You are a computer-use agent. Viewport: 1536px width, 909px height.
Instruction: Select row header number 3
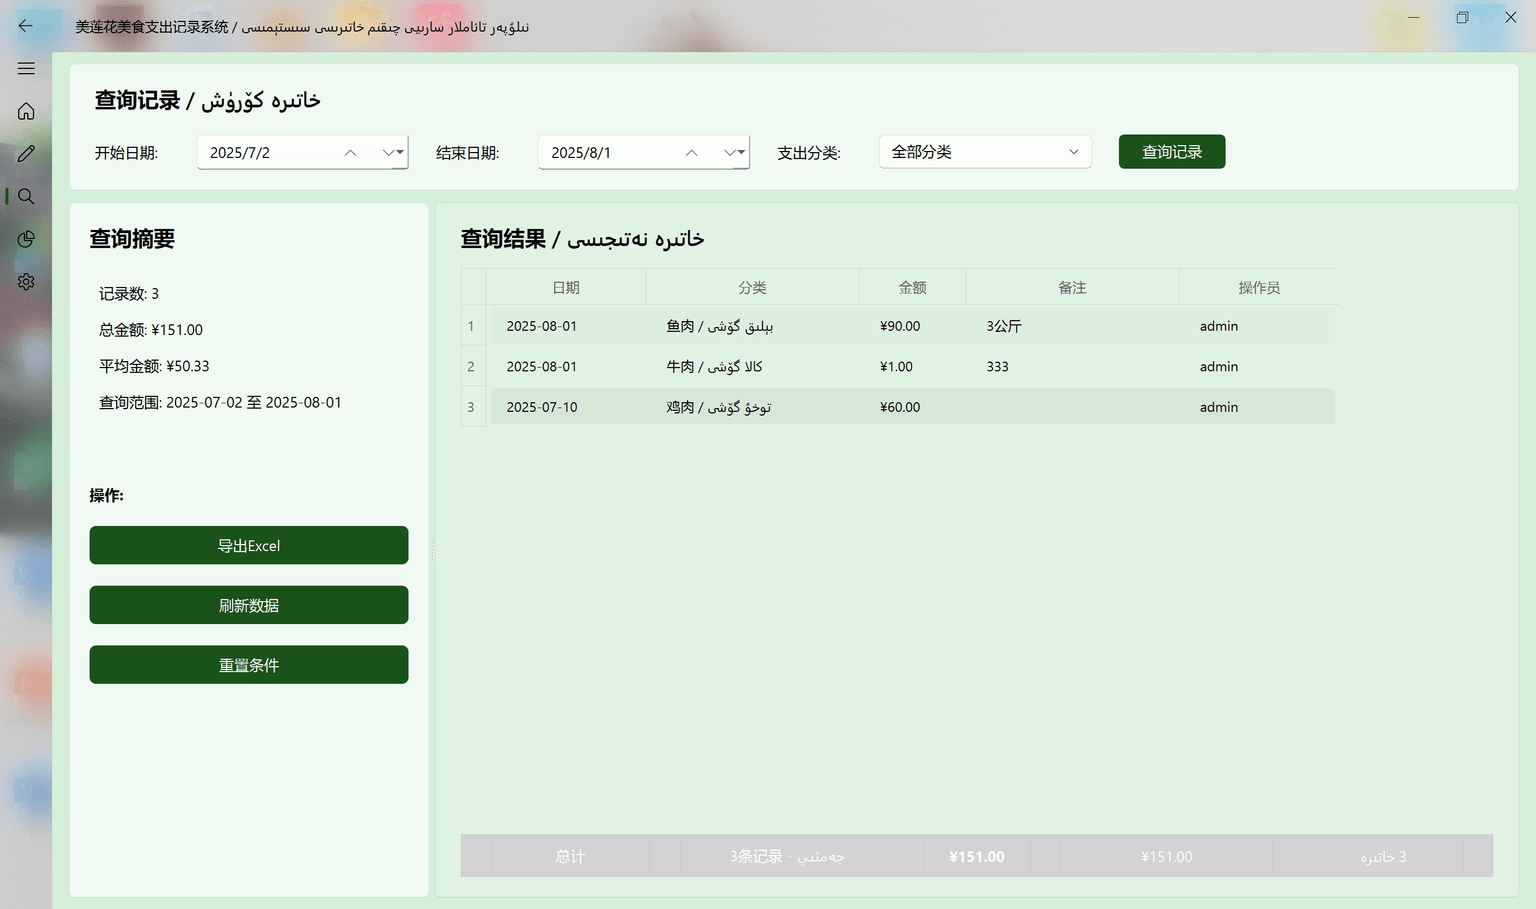click(x=473, y=407)
